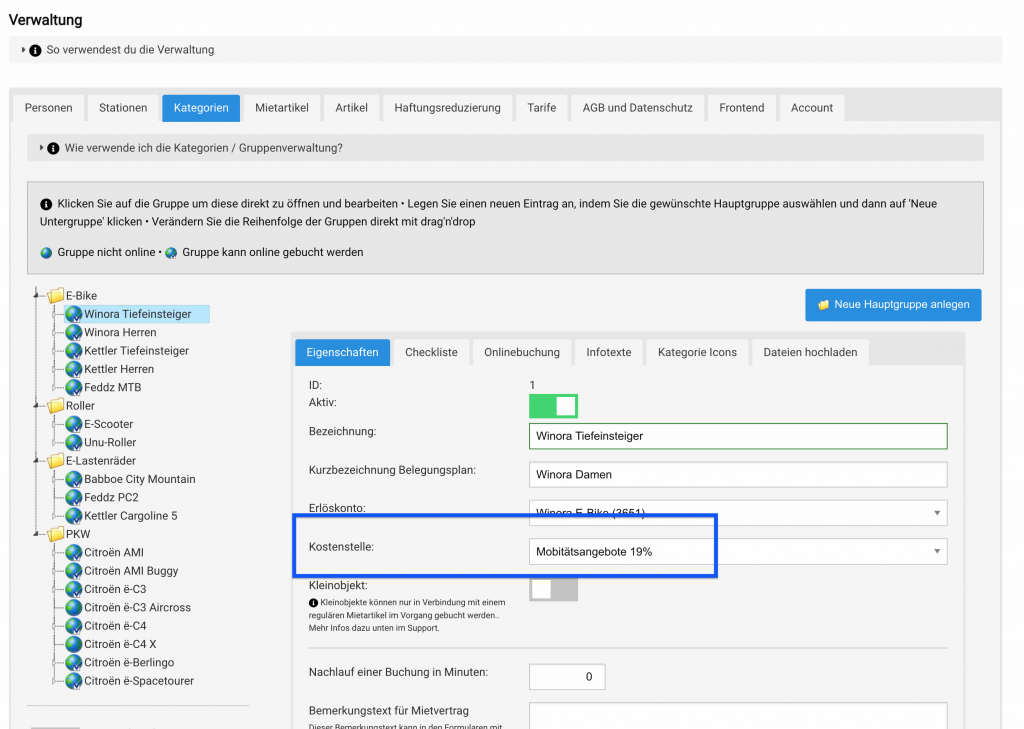Click into the Bezeichnung input field

pyautogui.click(x=738, y=436)
